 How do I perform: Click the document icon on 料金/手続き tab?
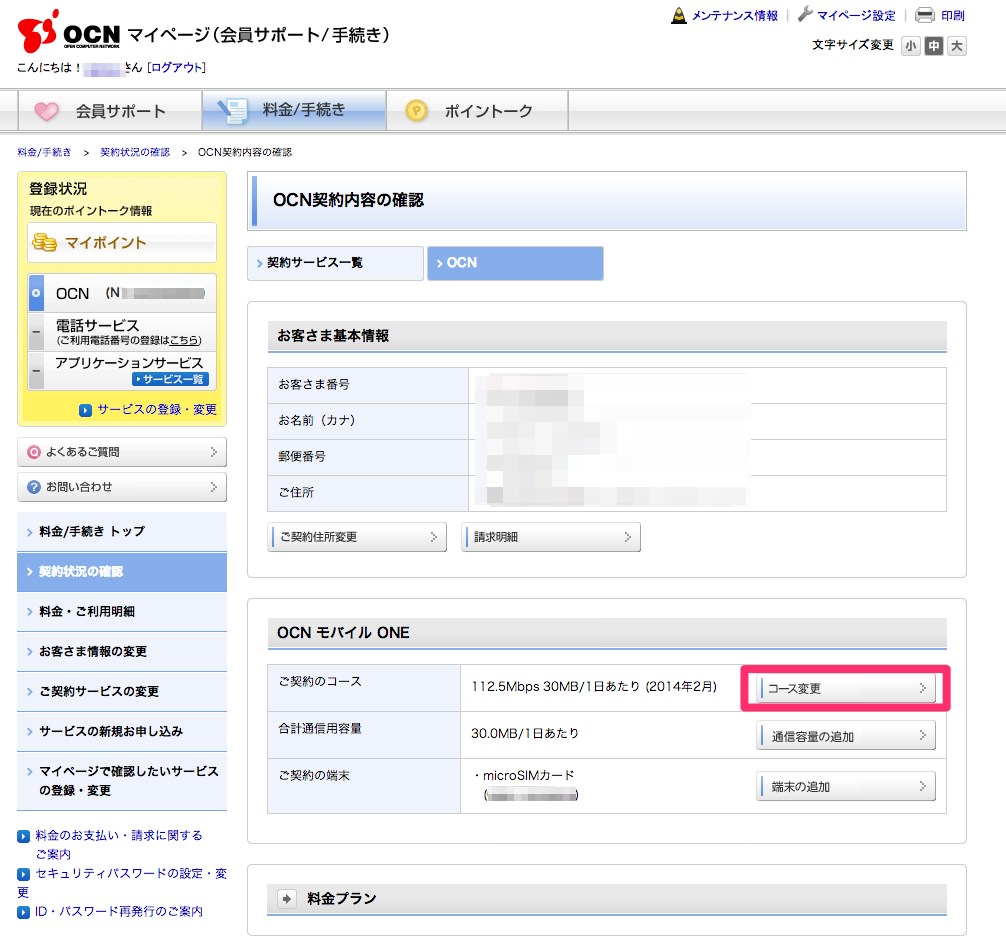(233, 110)
